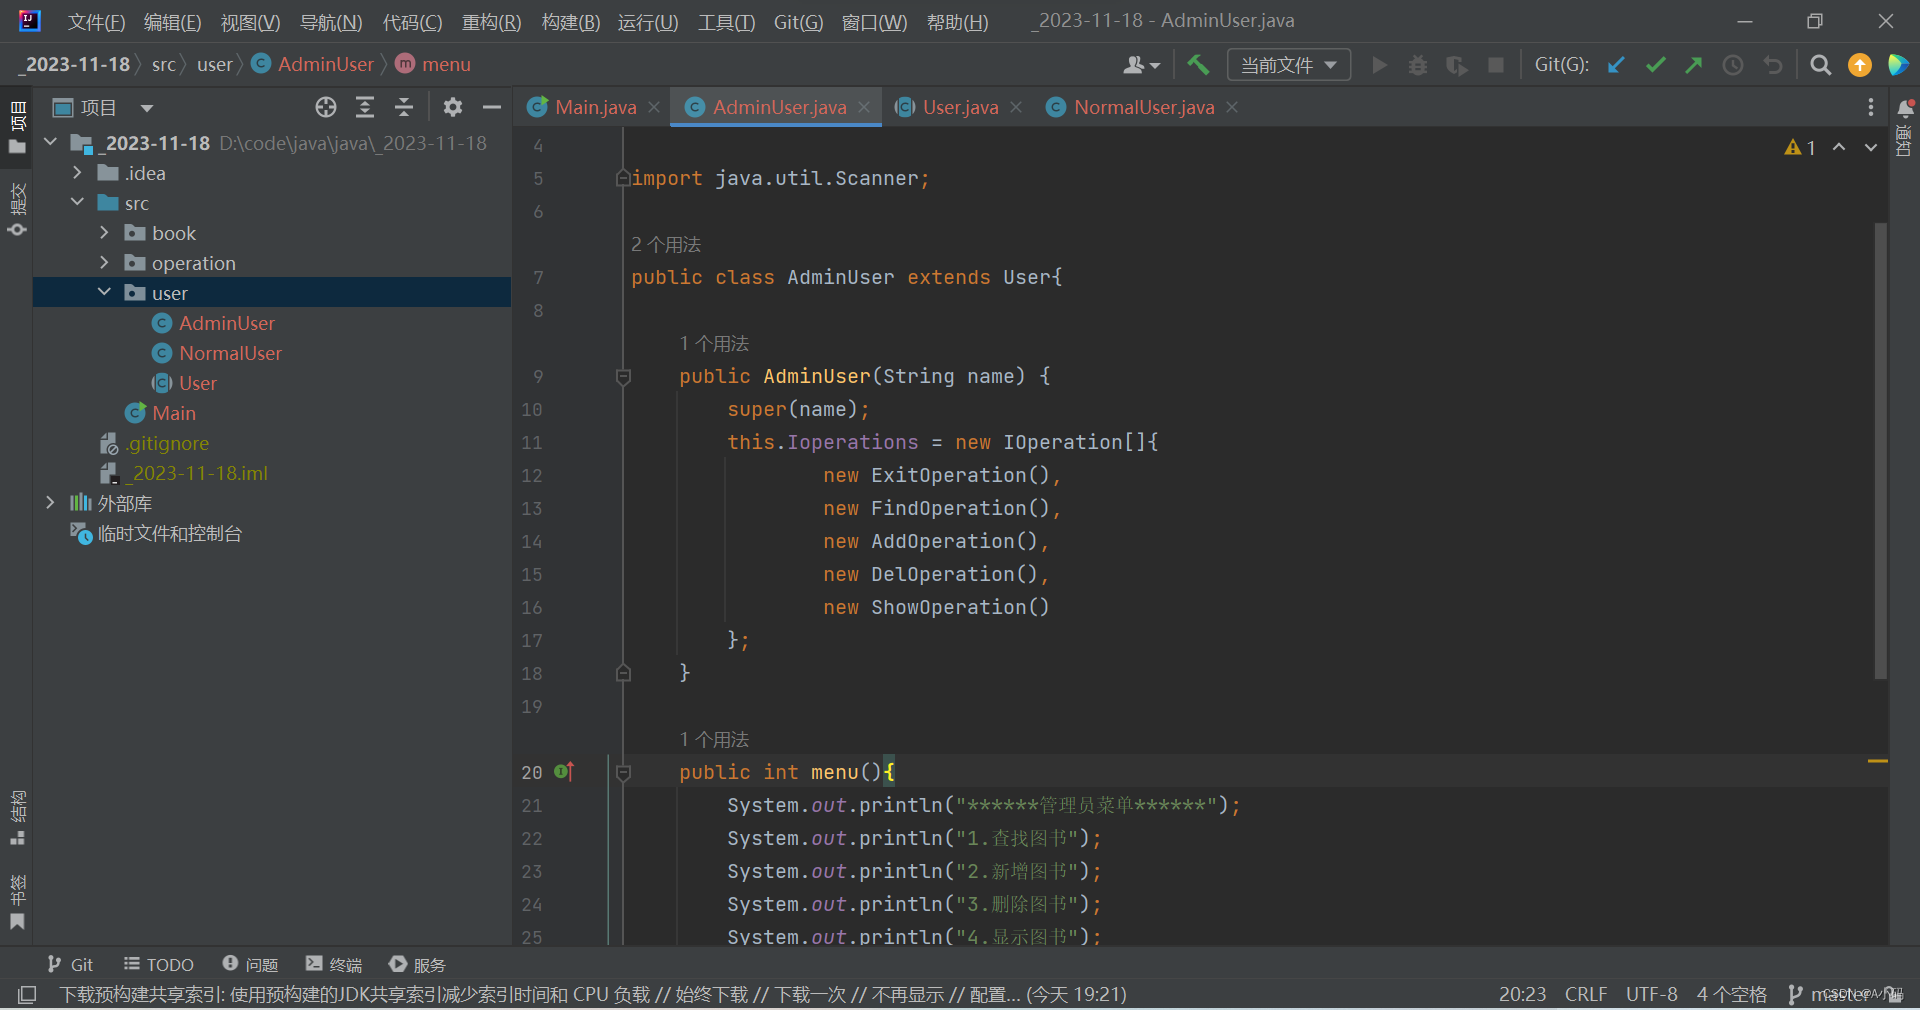This screenshot has height=1010, width=1920.
Task: Open editor tabs more options menu
Action: [1871, 107]
